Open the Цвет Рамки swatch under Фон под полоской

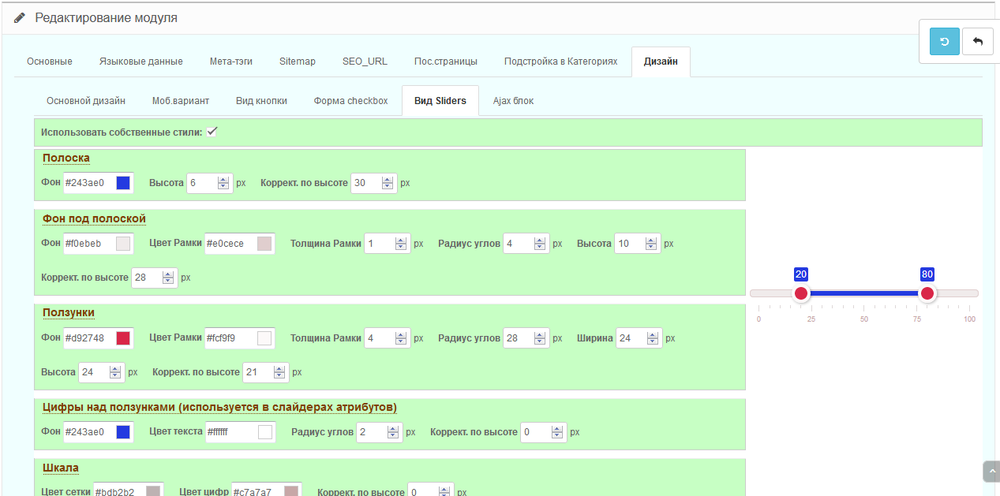click(264, 244)
